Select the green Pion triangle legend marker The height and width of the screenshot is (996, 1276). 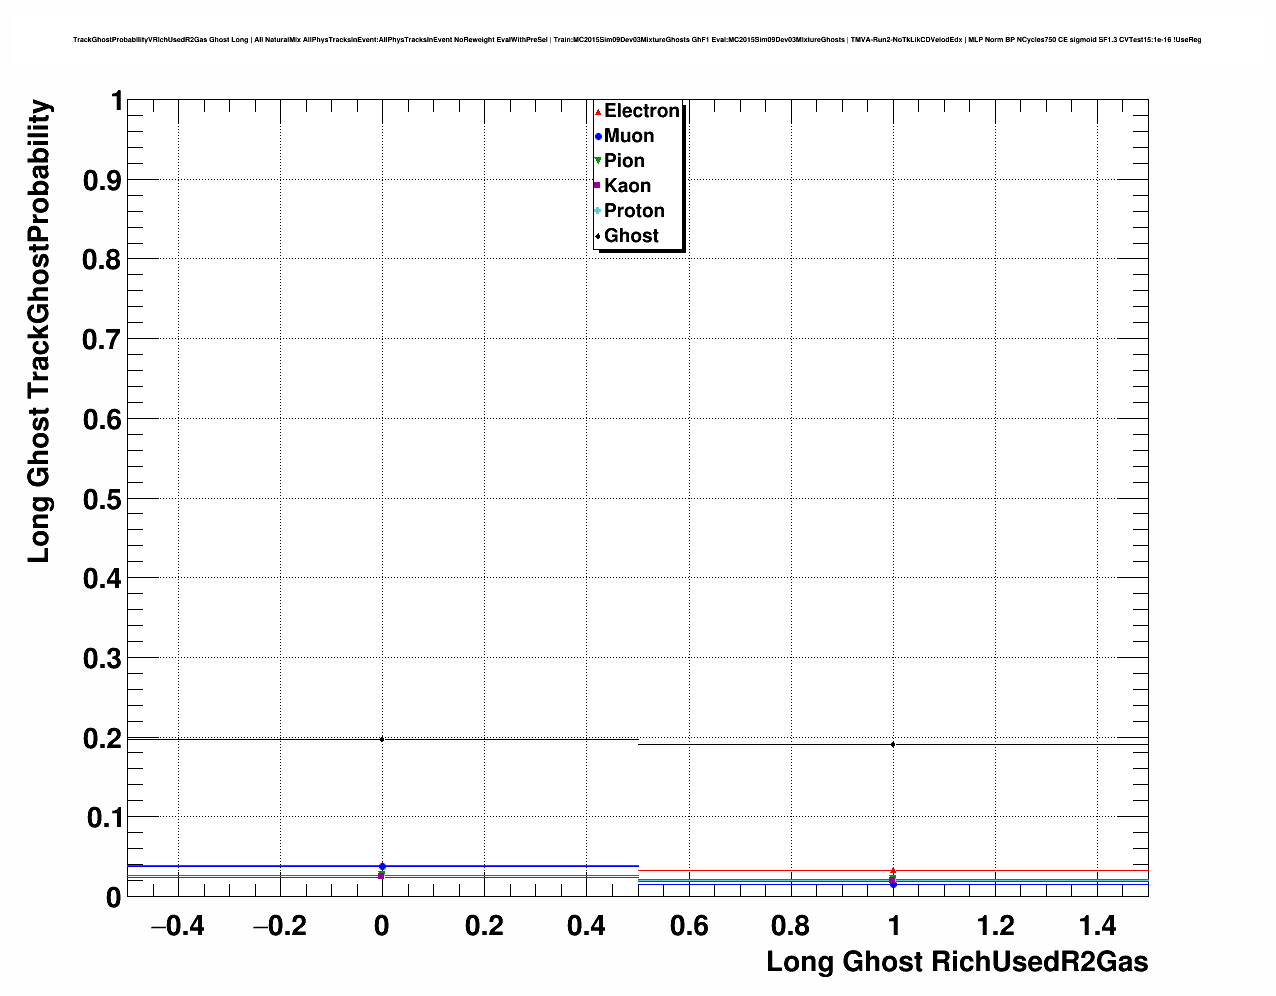pos(597,161)
